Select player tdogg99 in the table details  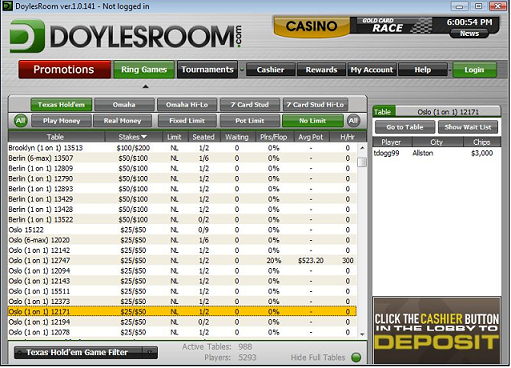point(437,153)
